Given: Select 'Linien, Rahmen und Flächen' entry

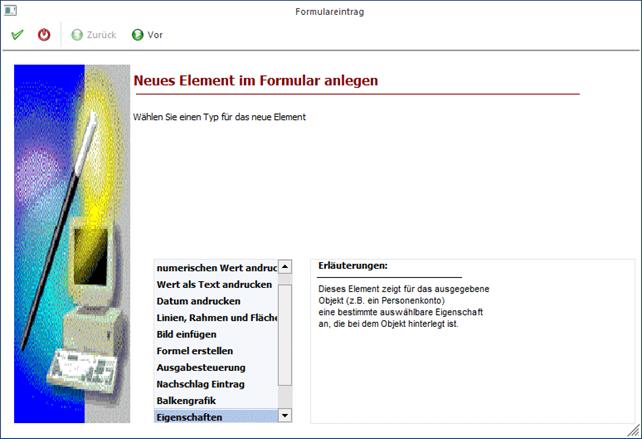Looking at the screenshot, I should point(215,318).
